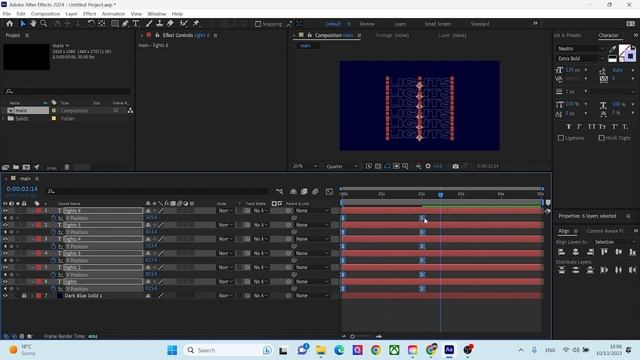Screen dimensions: 640x360
Task: Open the magnification dropdown showing 25%
Action: tap(305, 166)
